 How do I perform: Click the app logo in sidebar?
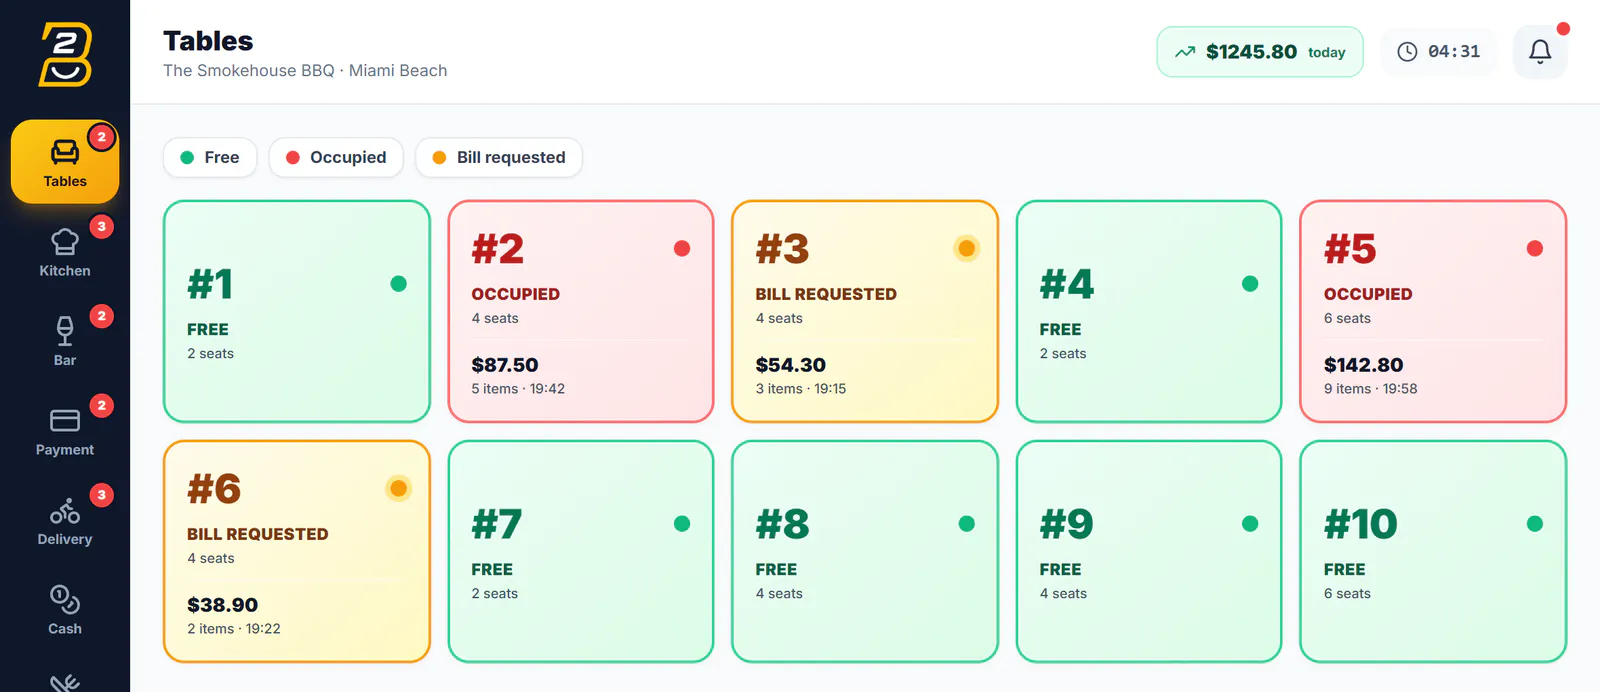click(x=65, y=54)
